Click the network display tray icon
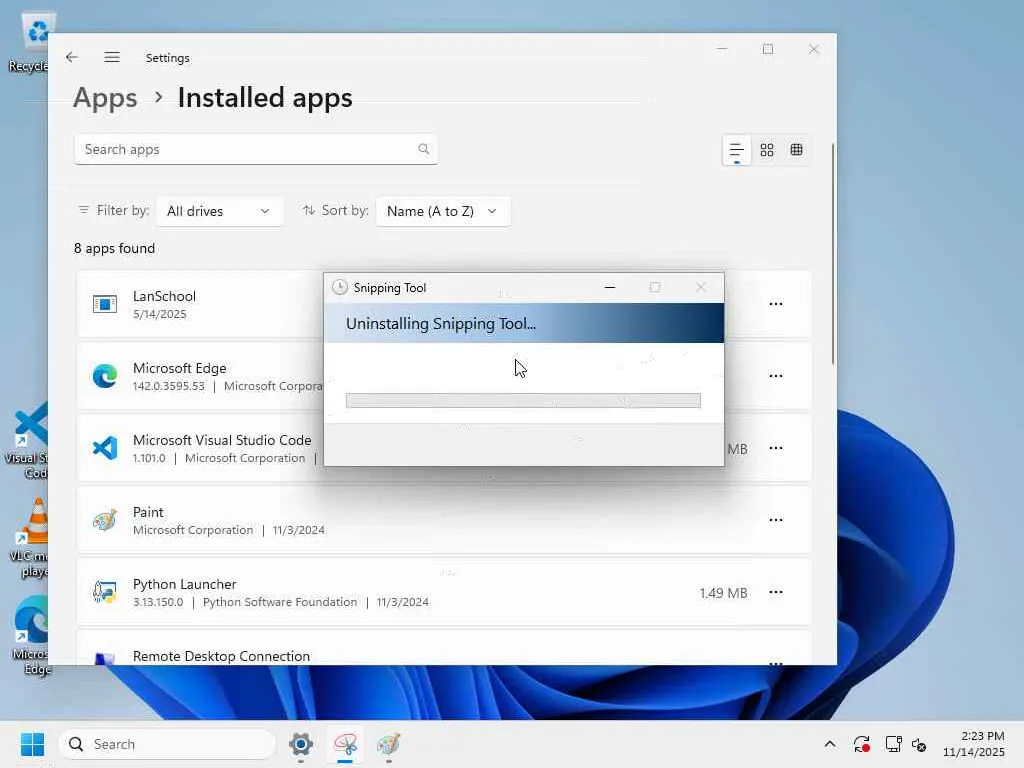The height and width of the screenshot is (768, 1024). pos(893,744)
